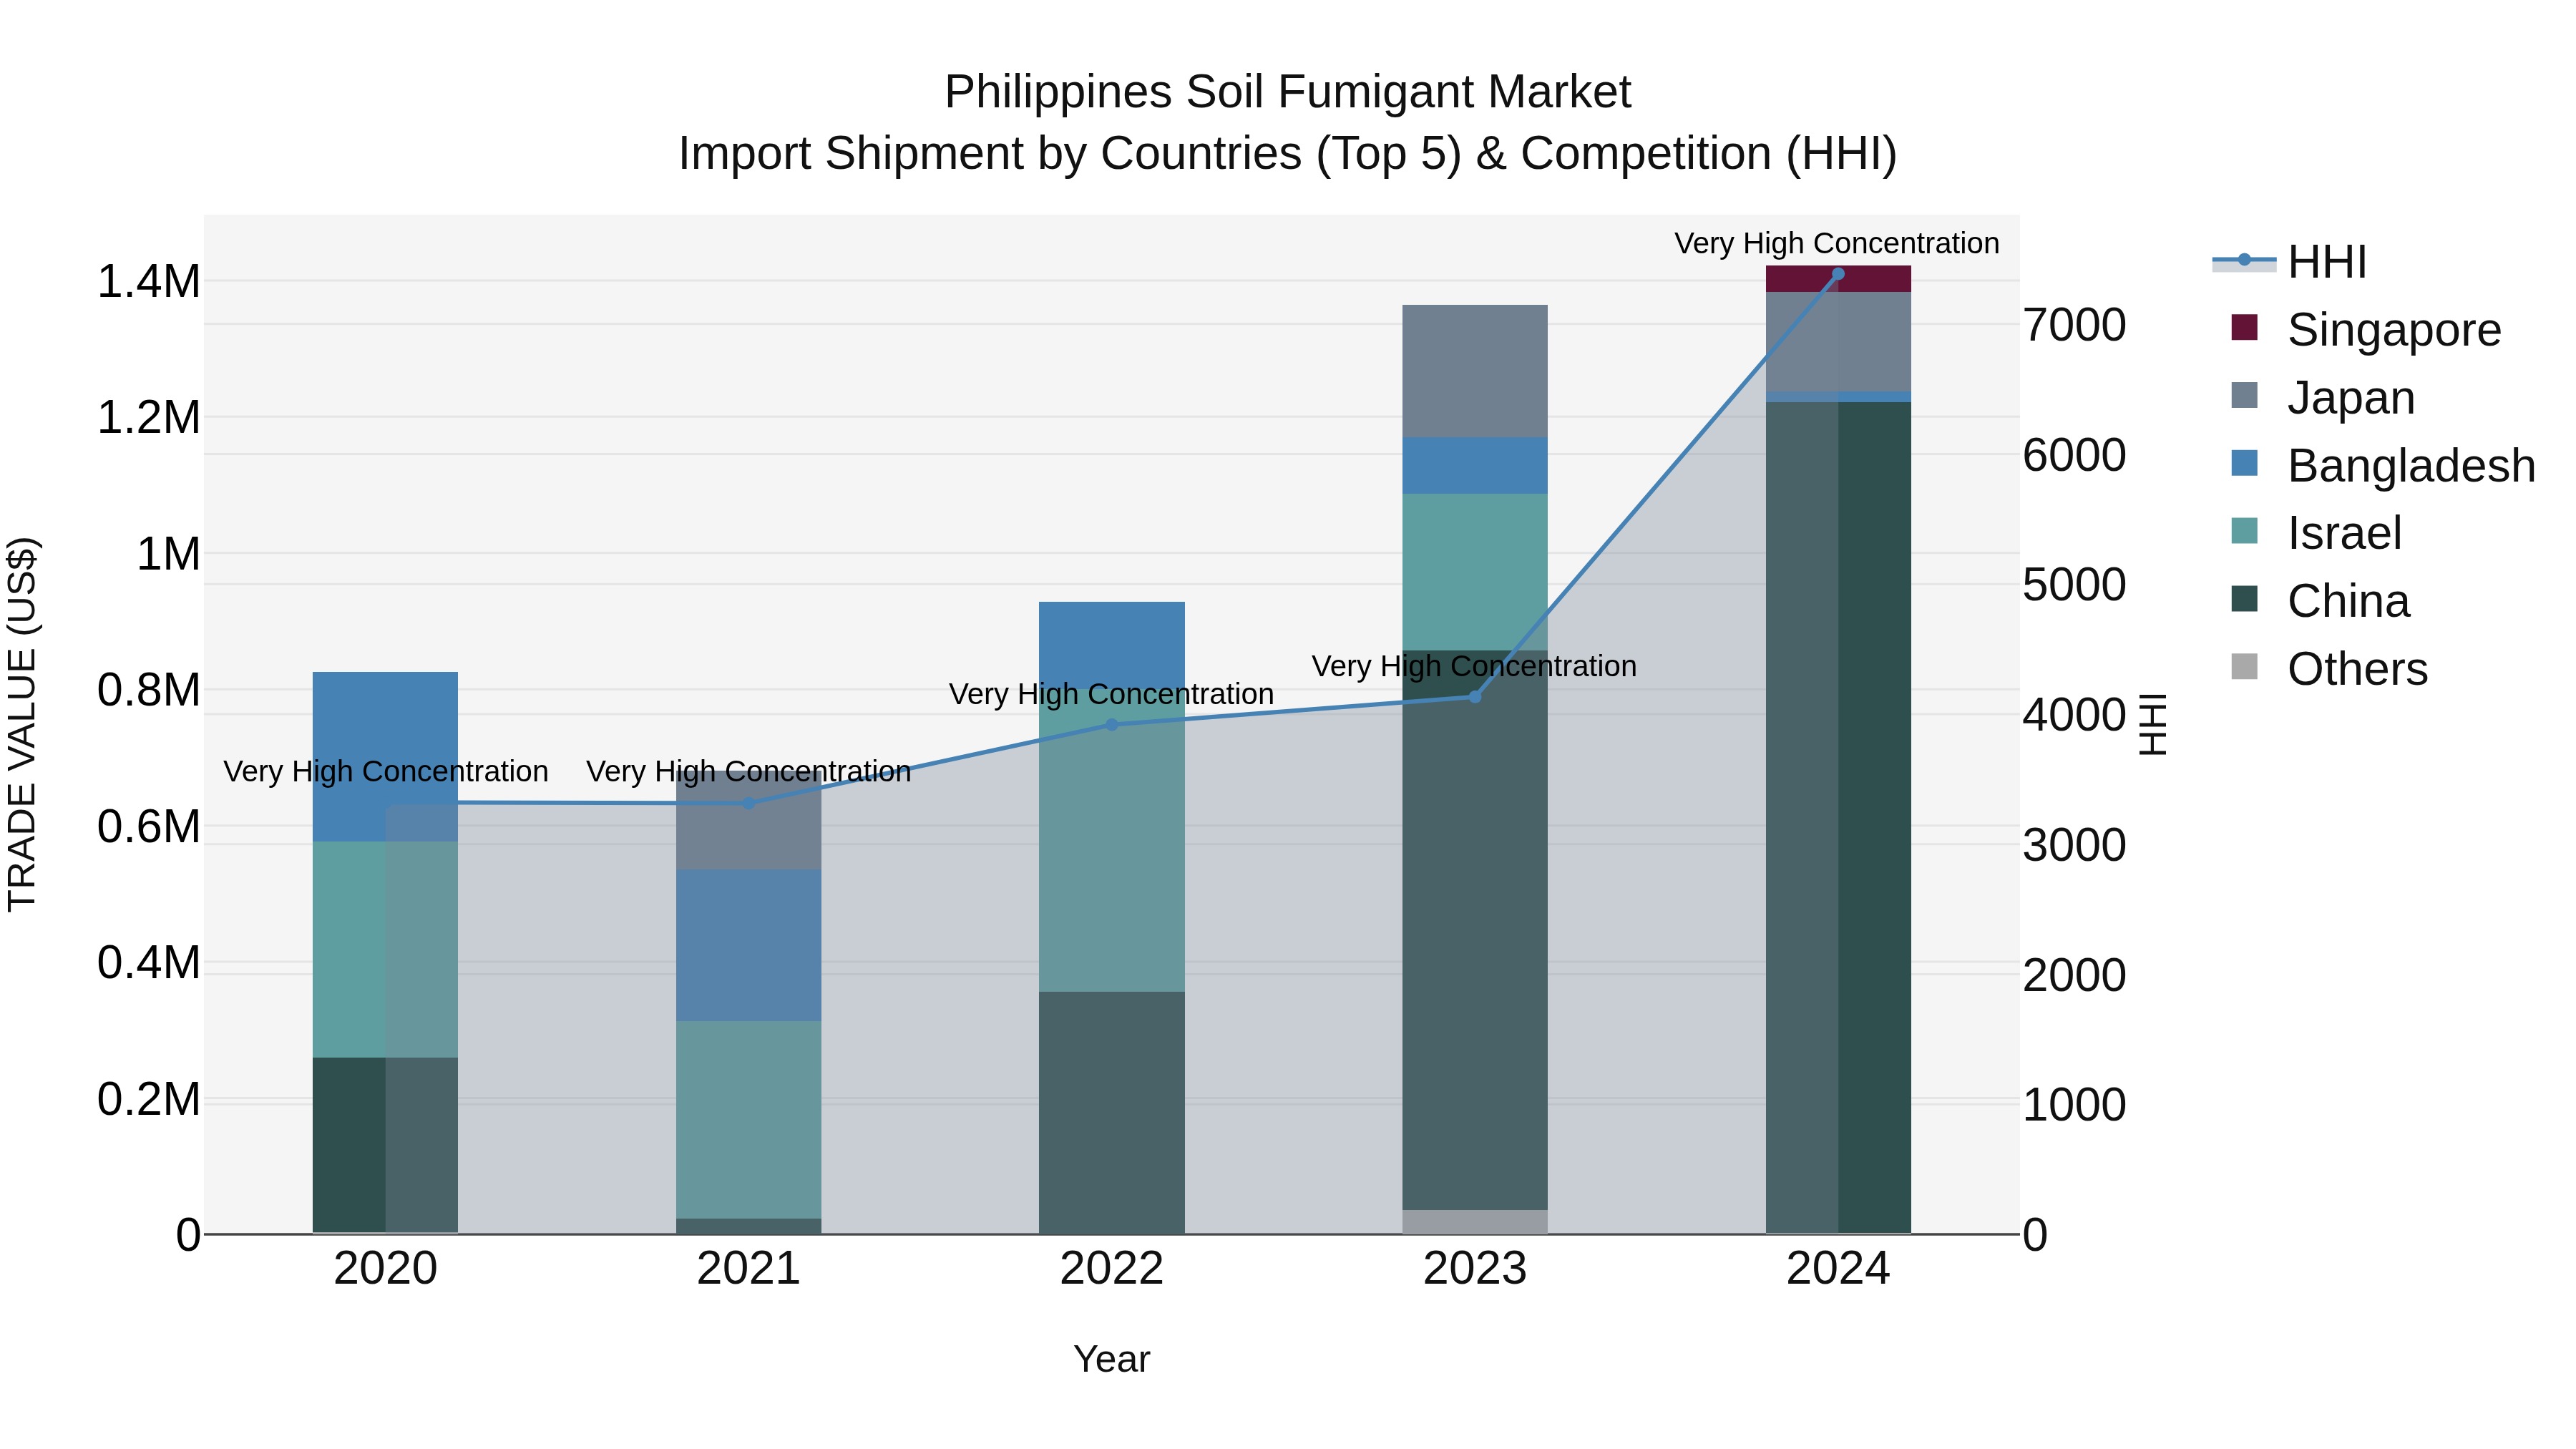Click the 2023 Others bar segment
This screenshot has width=2576, height=1449.
(x=1475, y=1222)
